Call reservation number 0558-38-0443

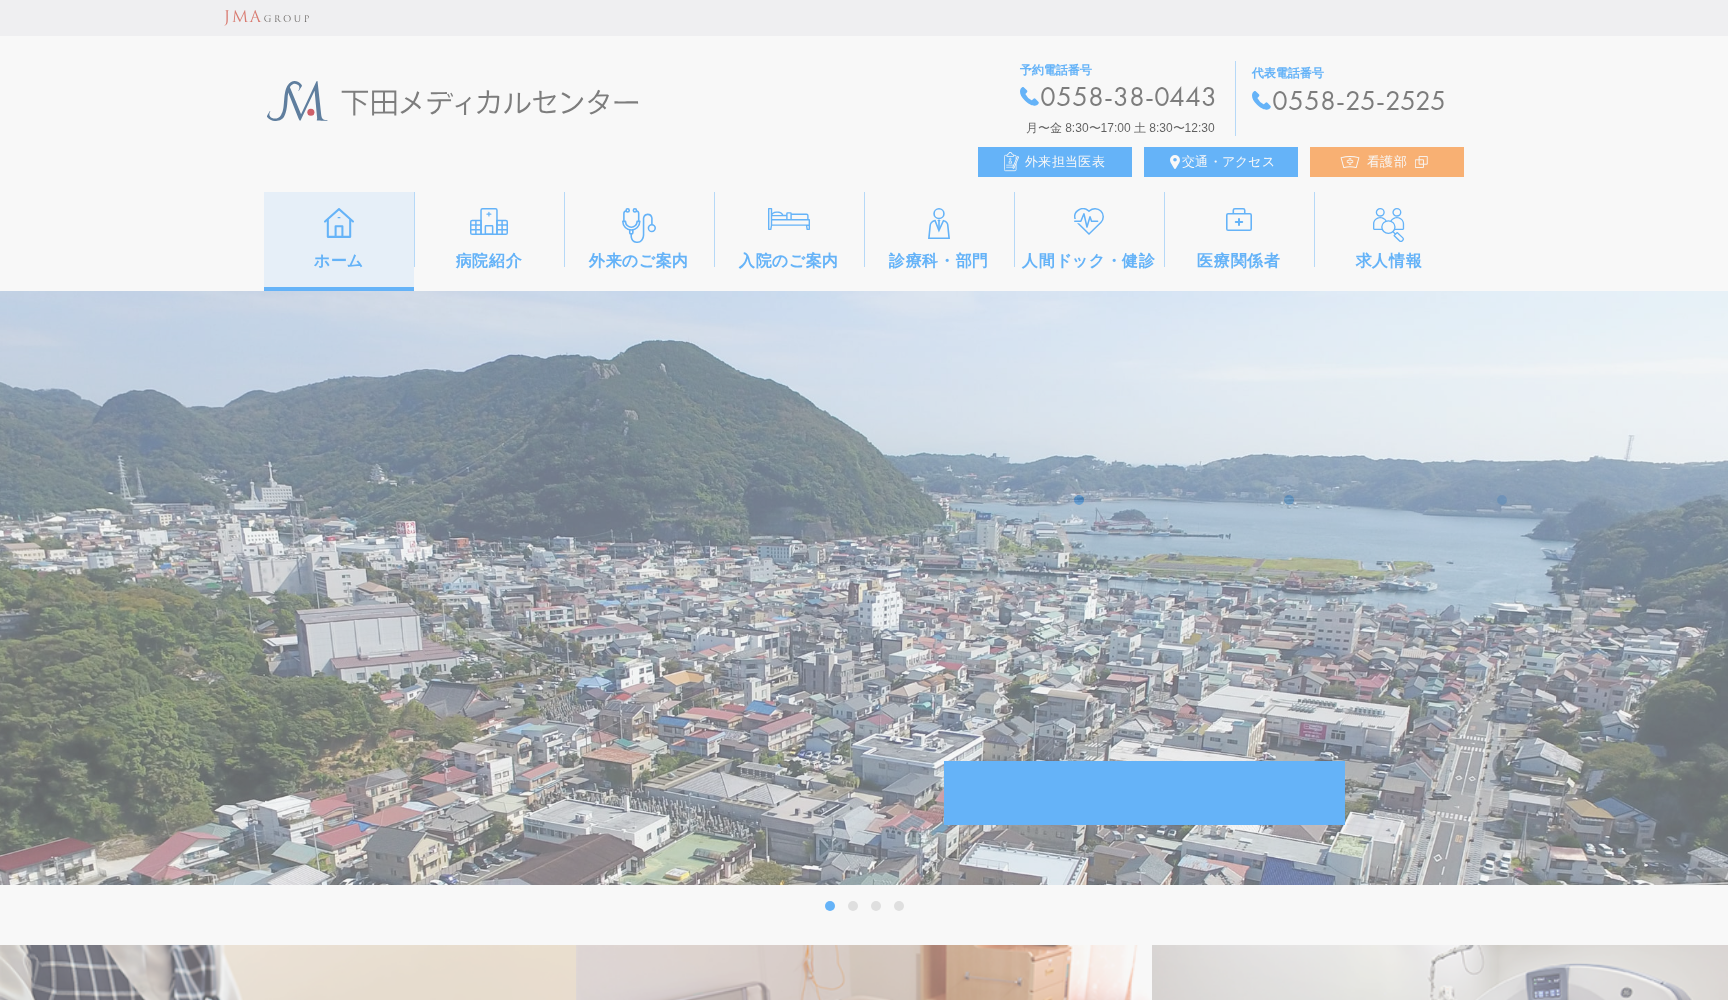coord(1127,97)
